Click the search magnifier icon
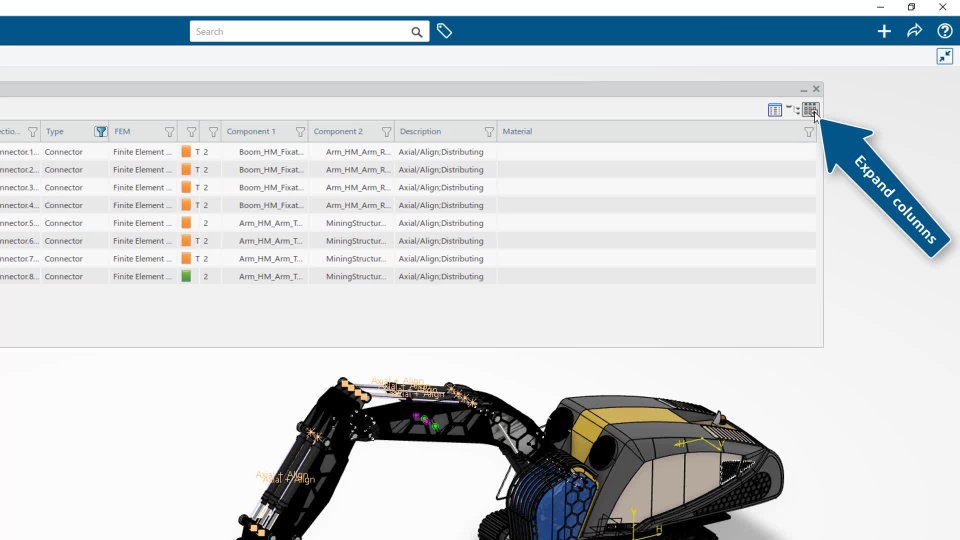Image resolution: width=960 pixels, height=540 pixels. [x=416, y=32]
